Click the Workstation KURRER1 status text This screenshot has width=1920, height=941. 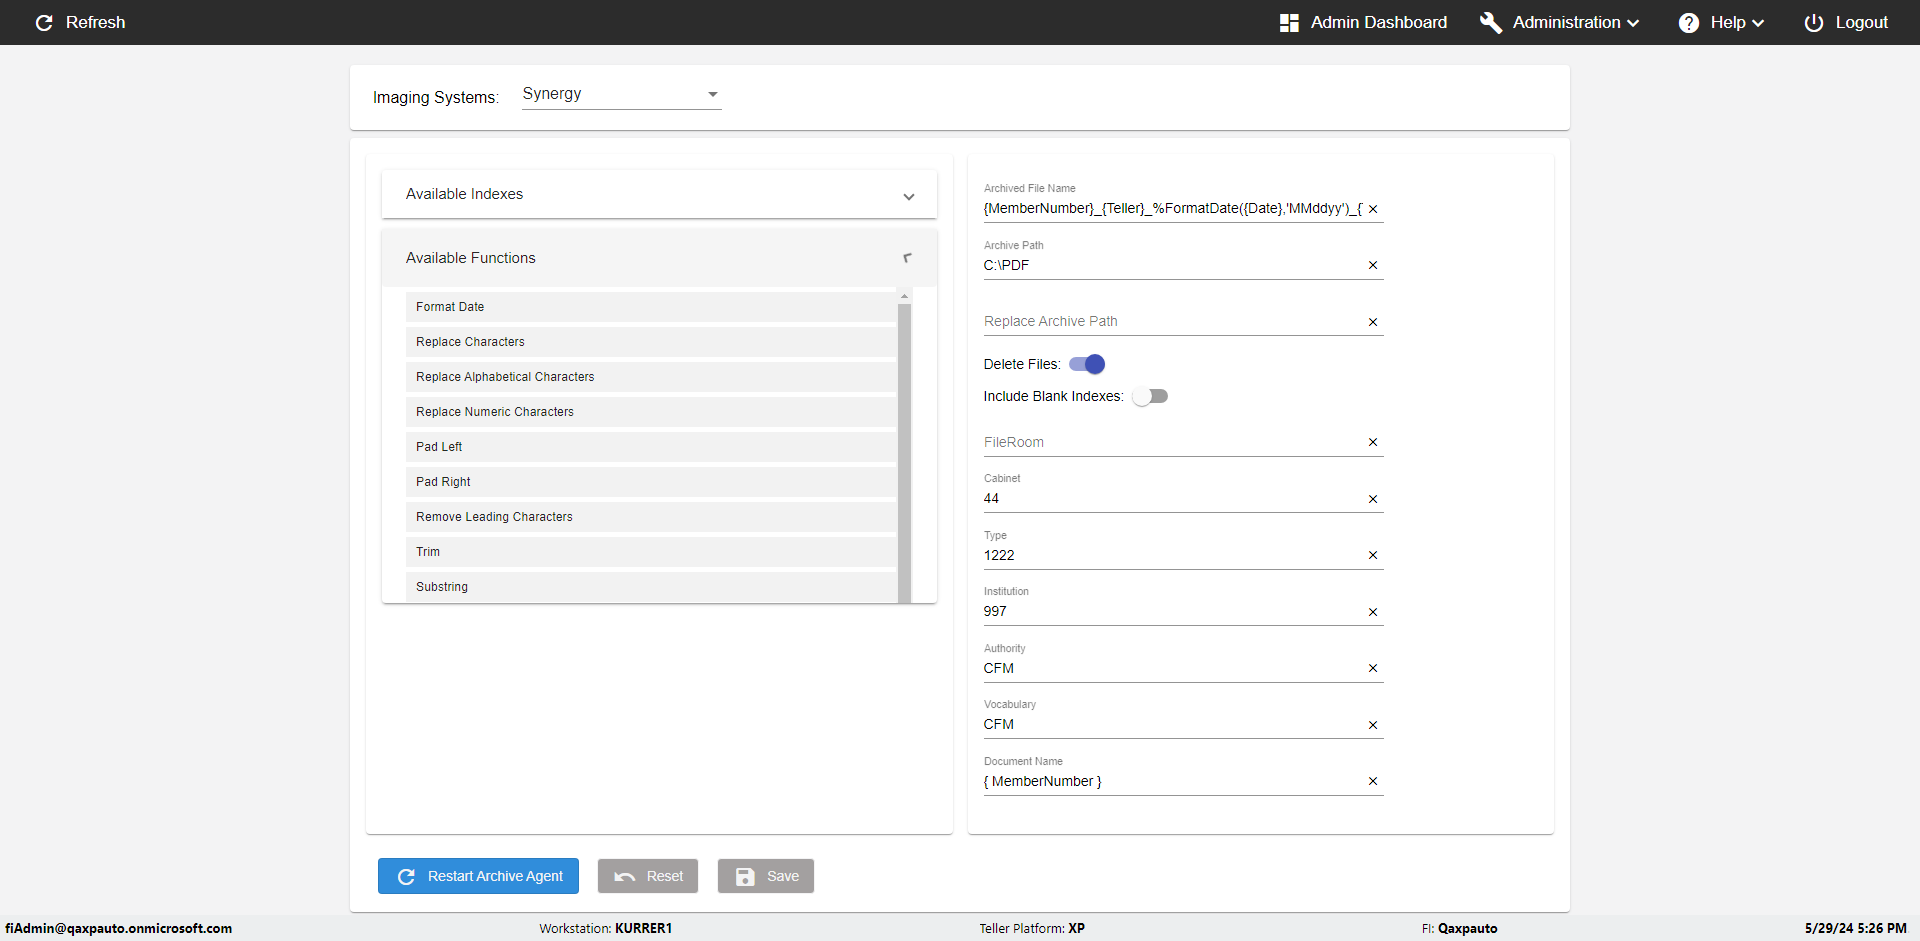pos(606,928)
